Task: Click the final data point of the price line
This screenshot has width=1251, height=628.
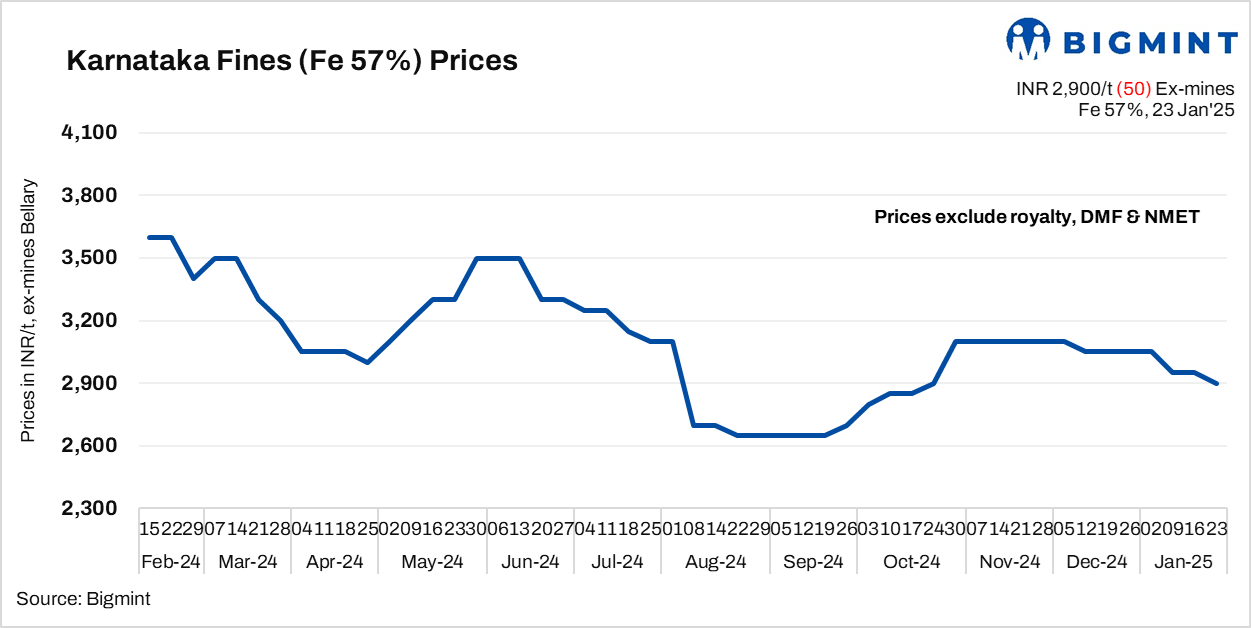Action: tap(1216, 384)
